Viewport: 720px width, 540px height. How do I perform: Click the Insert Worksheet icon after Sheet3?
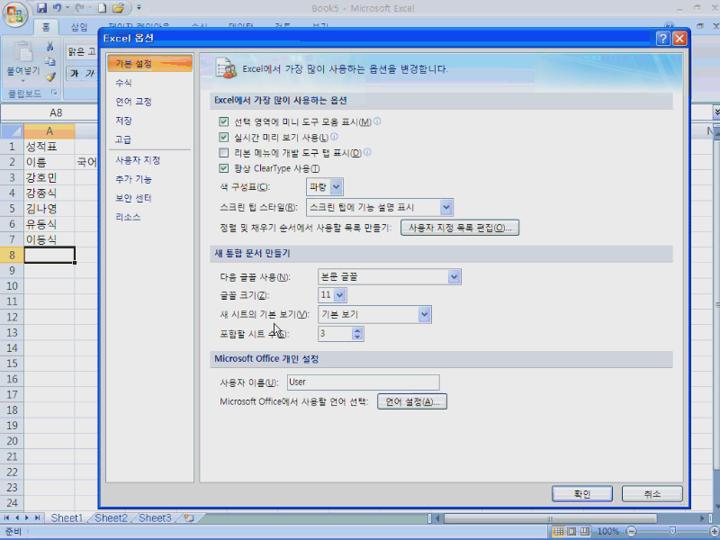(189, 518)
